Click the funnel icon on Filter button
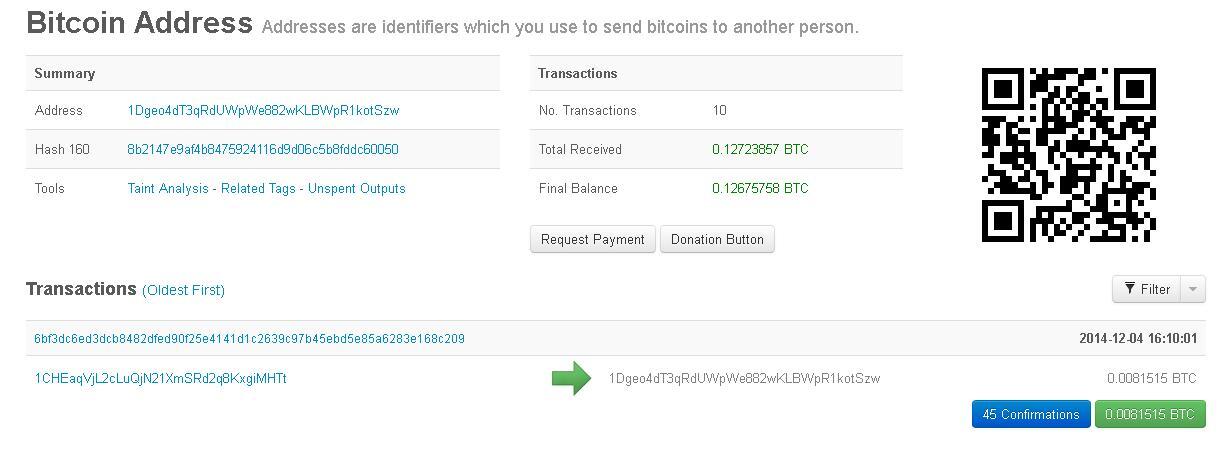 point(1129,289)
